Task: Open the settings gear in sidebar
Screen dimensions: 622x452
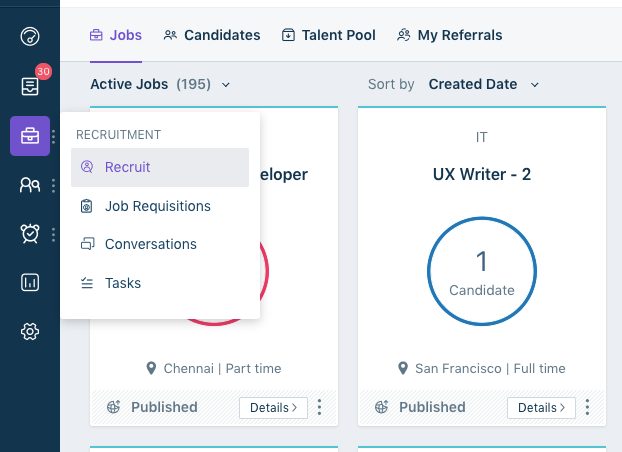Action: [30, 331]
